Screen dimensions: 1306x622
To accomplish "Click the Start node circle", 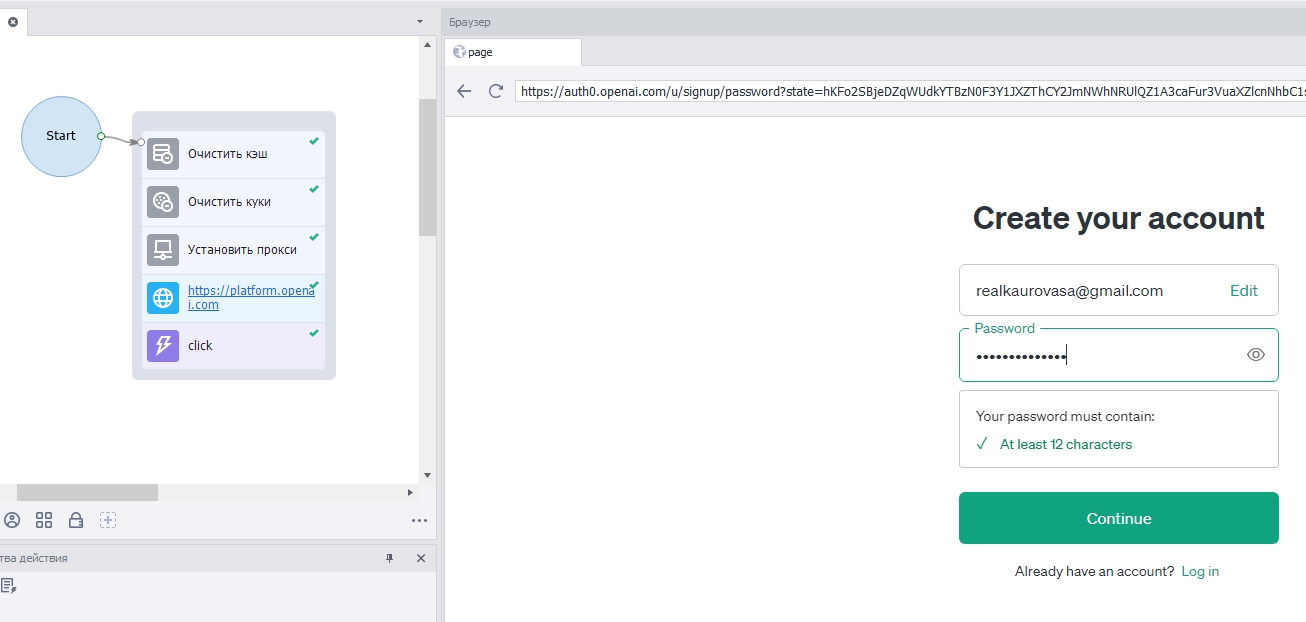I will pyautogui.click(x=61, y=136).
